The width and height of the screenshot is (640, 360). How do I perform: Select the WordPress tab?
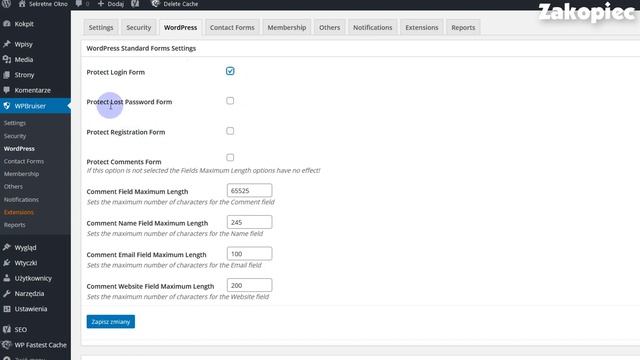point(180,27)
